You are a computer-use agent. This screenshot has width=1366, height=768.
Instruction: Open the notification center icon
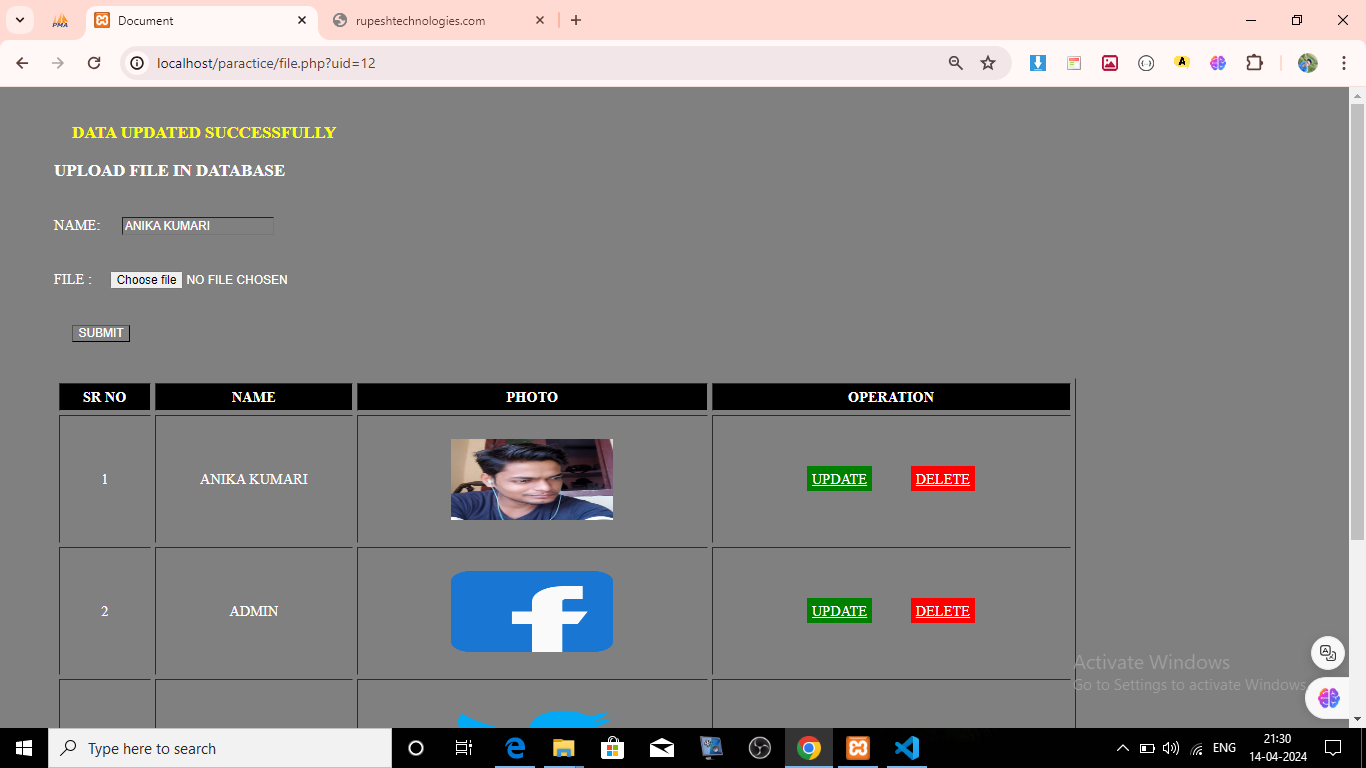click(1332, 748)
